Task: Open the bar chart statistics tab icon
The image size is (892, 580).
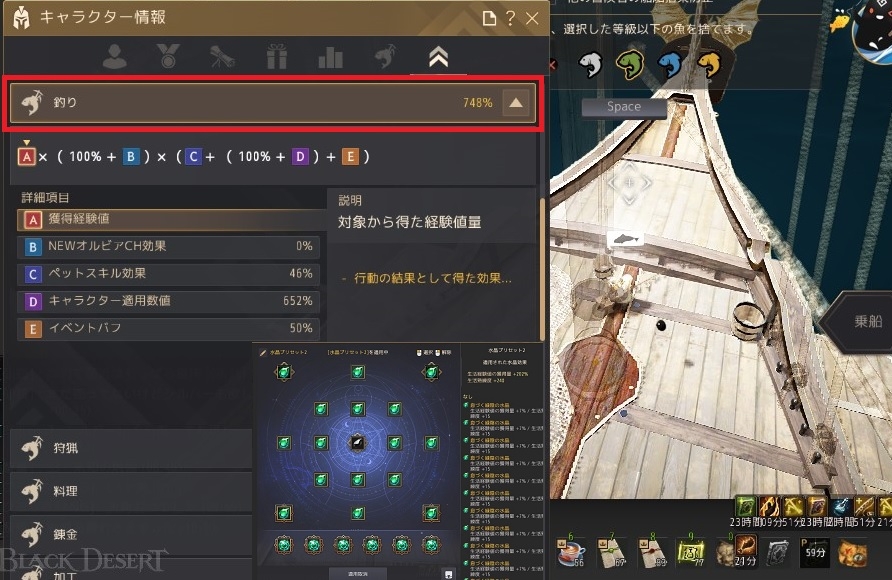Action: 331,57
